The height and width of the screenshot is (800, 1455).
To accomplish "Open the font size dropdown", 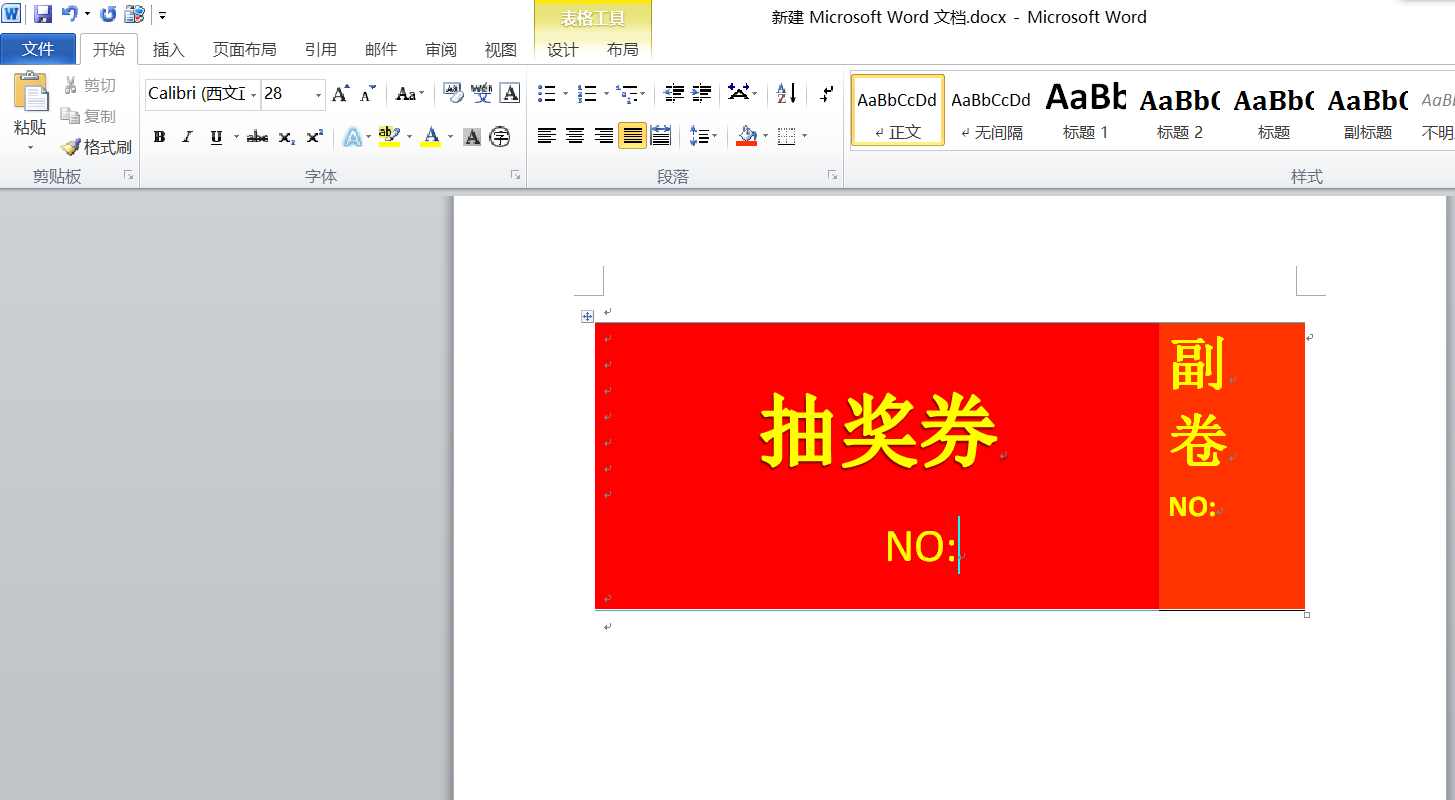I will tap(318, 94).
